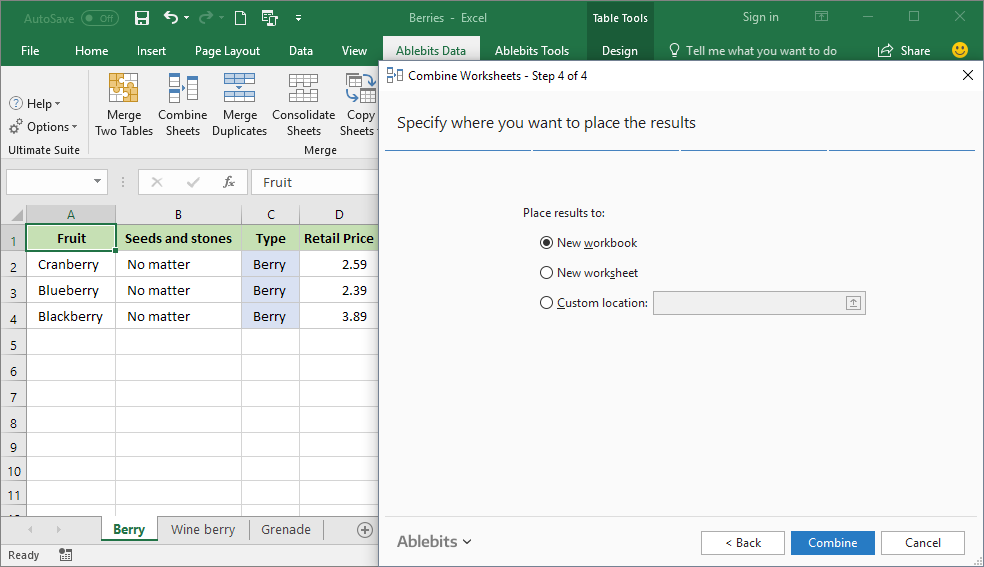Click the smiley feedback icon

960,50
